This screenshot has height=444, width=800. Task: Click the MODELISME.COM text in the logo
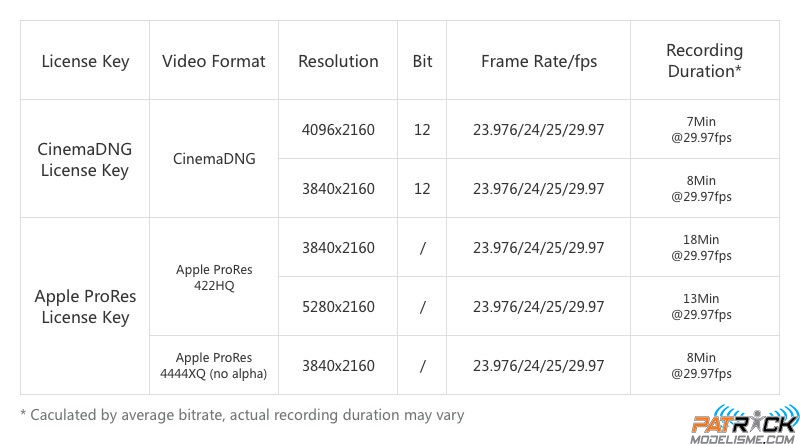[742, 438]
